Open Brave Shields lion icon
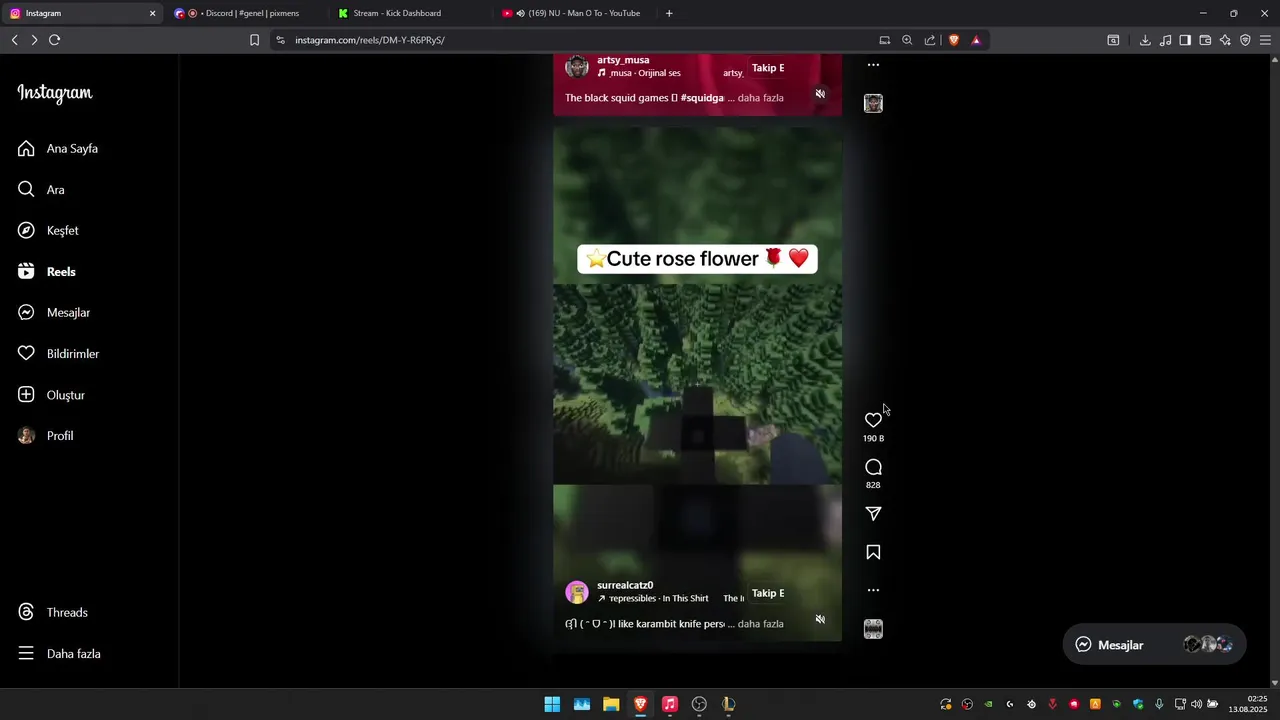 coord(954,40)
